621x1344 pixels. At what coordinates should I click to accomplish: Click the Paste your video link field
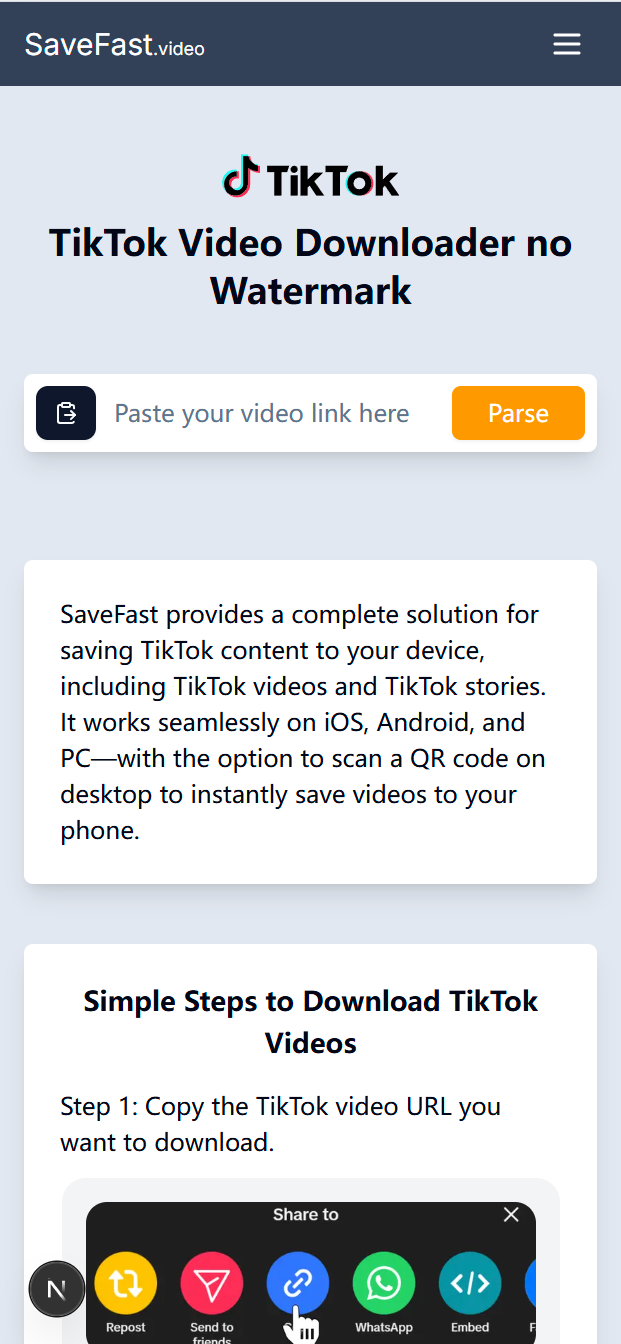pos(262,412)
